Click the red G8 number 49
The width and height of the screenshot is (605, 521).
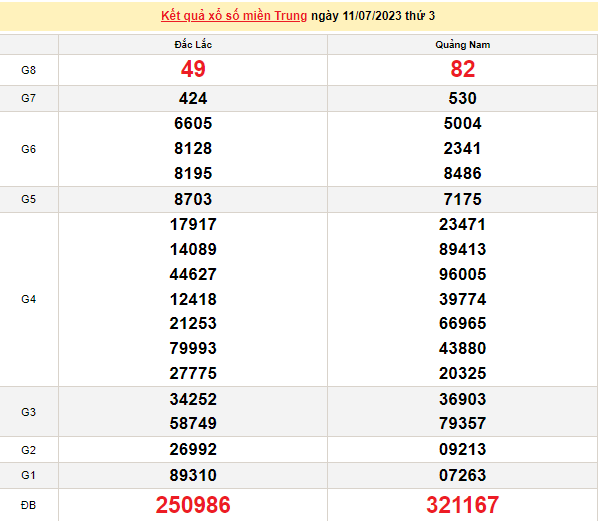pyautogui.click(x=192, y=70)
